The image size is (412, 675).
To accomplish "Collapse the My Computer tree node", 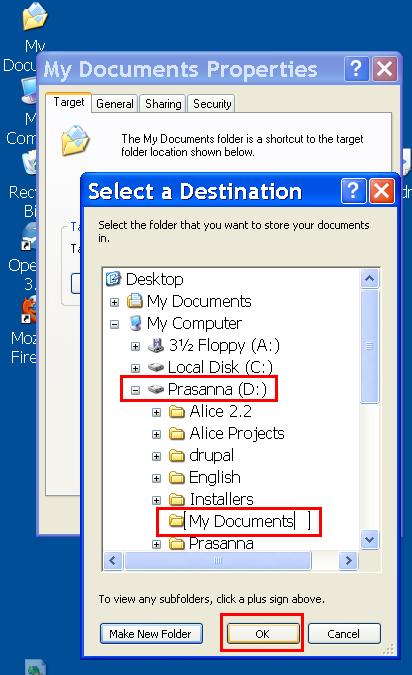I will 114,324.
